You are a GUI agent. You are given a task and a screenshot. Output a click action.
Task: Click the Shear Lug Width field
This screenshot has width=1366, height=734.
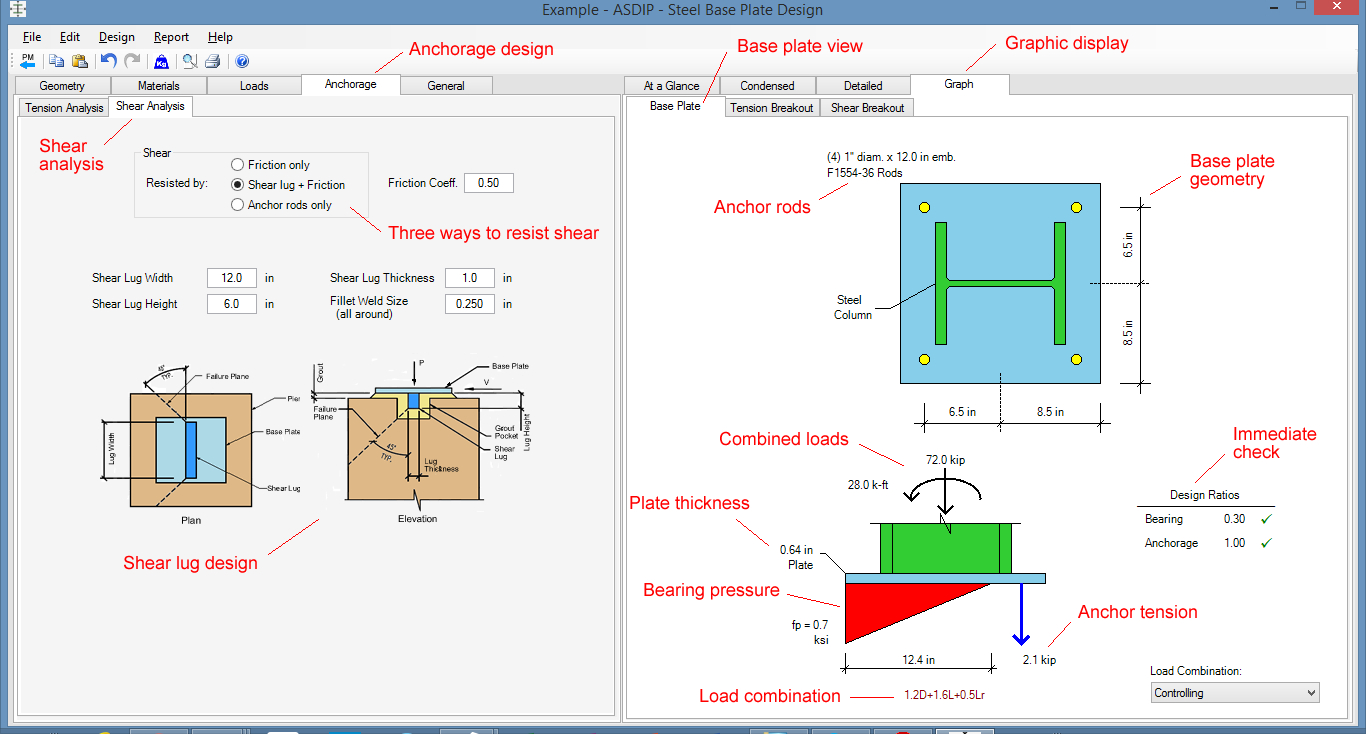click(x=232, y=277)
